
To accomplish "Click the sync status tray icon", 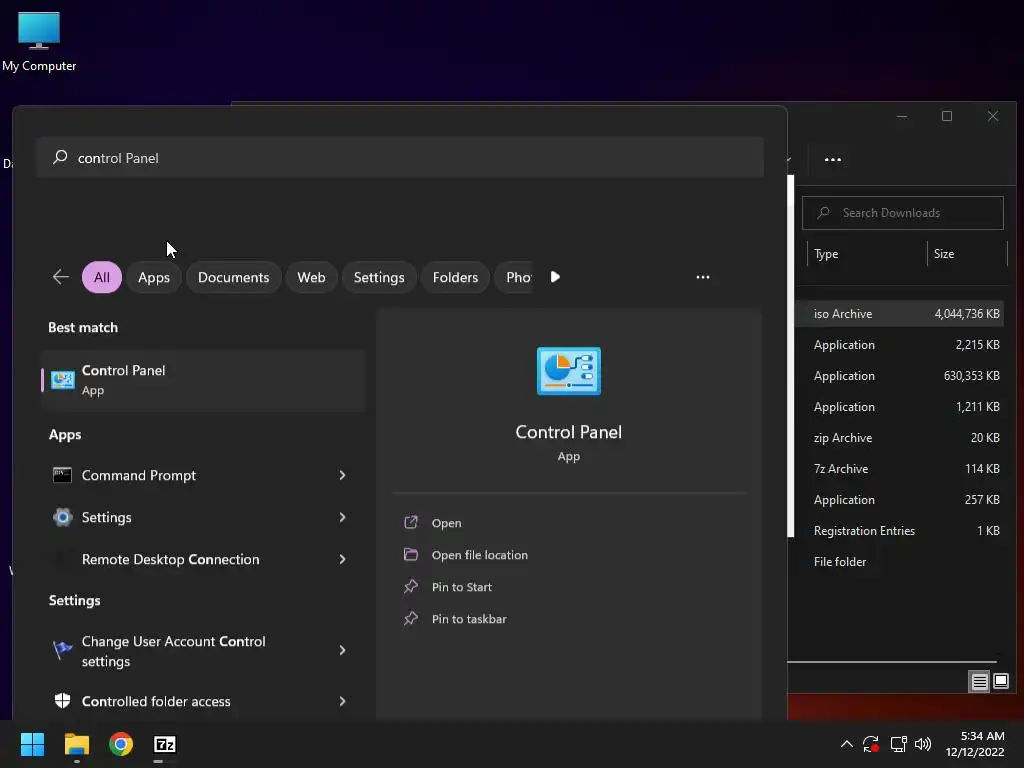I will pos(871,744).
